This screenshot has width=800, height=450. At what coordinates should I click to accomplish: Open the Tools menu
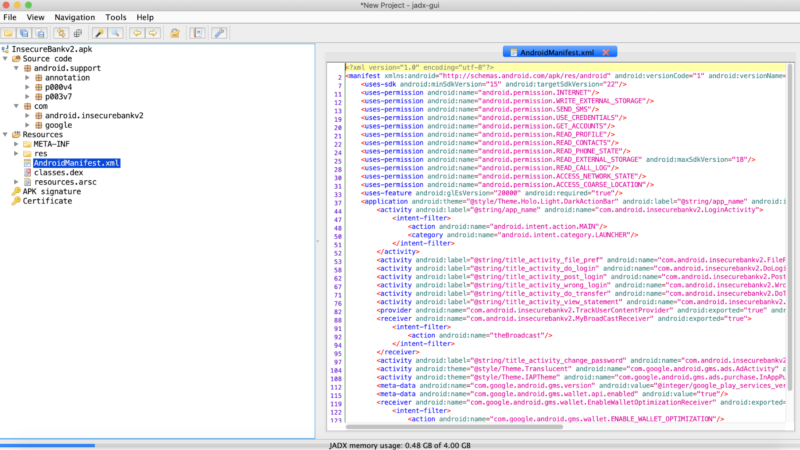coord(116,17)
